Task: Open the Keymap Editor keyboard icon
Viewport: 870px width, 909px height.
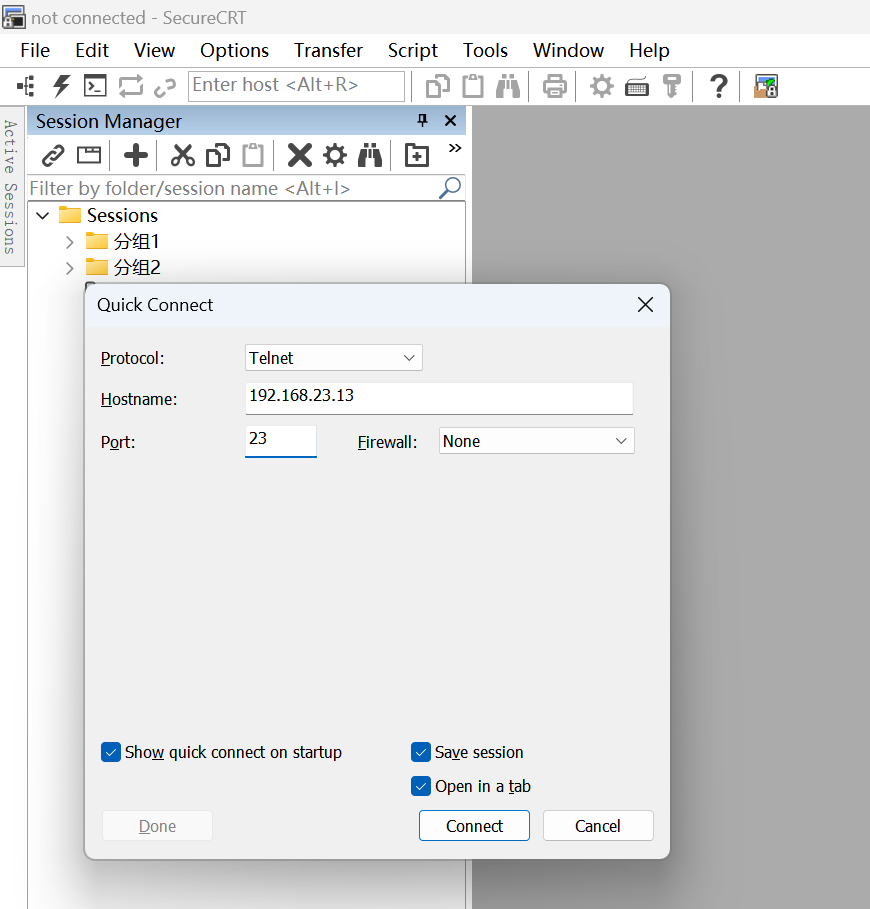Action: pos(636,88)
